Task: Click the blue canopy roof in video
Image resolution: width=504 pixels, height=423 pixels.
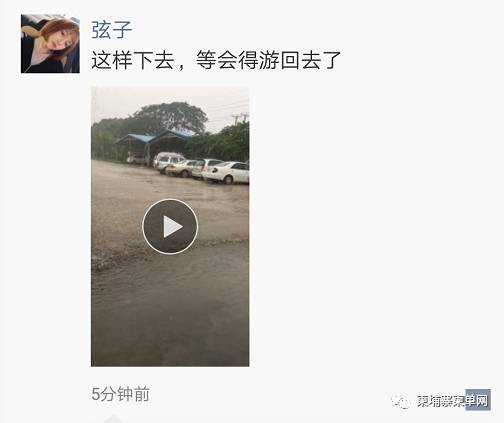Action: pyautogui.click(x=155, y=137)
